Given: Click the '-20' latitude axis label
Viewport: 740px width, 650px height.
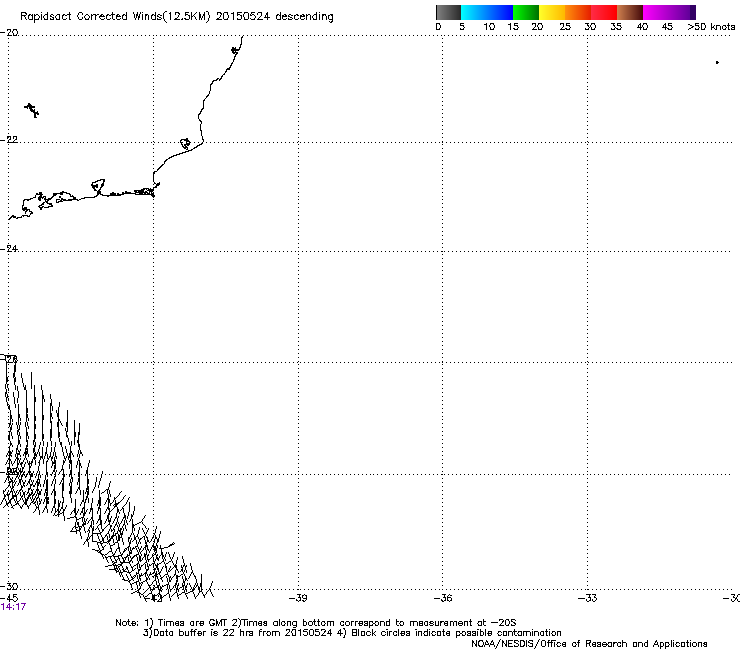Looking at the screenshot, I should click(x=9, y=33).
